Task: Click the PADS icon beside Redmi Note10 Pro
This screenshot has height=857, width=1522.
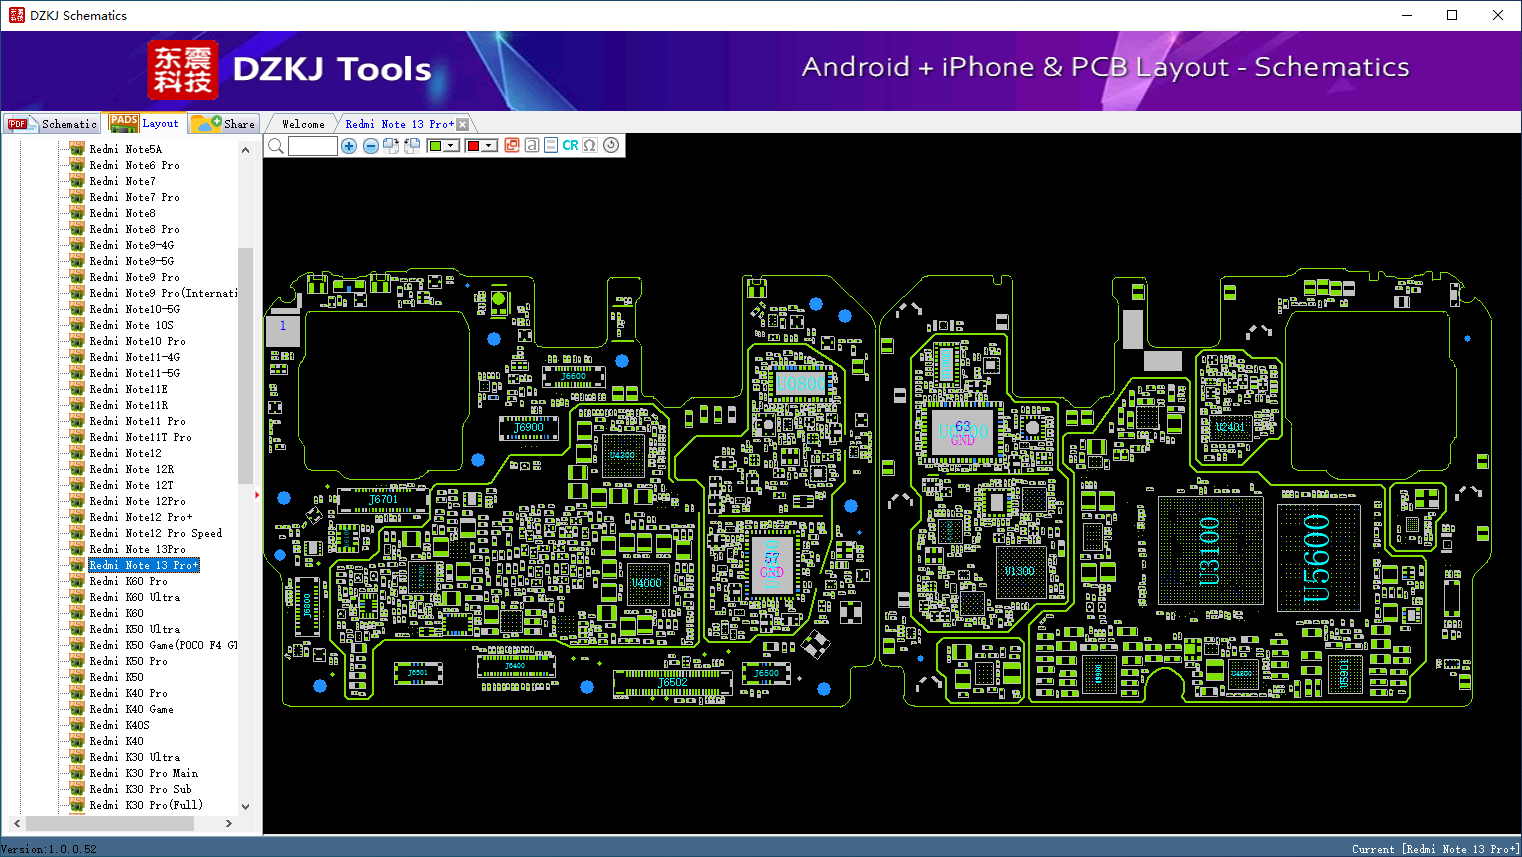Action: click(77, 341)
